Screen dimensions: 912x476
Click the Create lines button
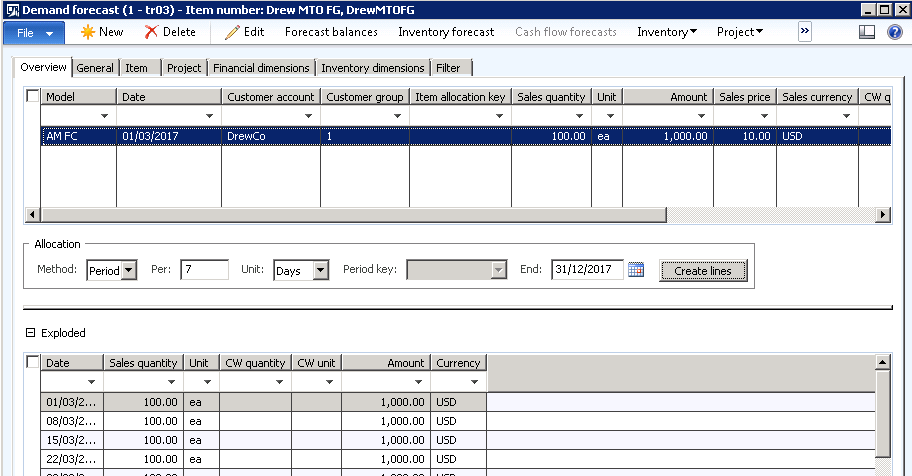coord(702,271)
